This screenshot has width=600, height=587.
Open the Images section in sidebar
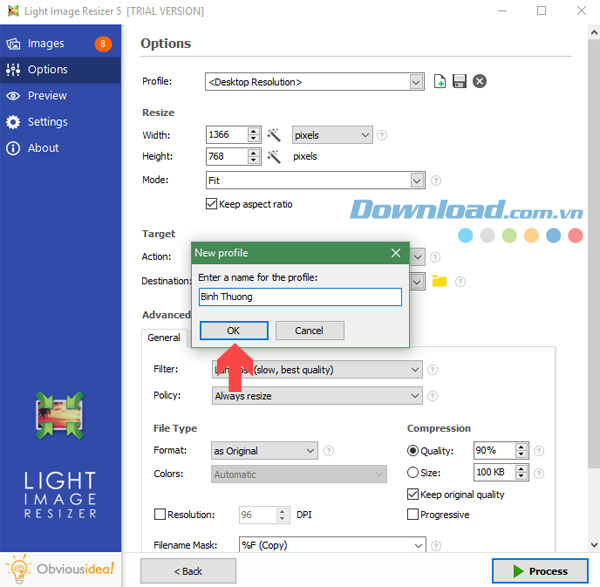[60, 43]
